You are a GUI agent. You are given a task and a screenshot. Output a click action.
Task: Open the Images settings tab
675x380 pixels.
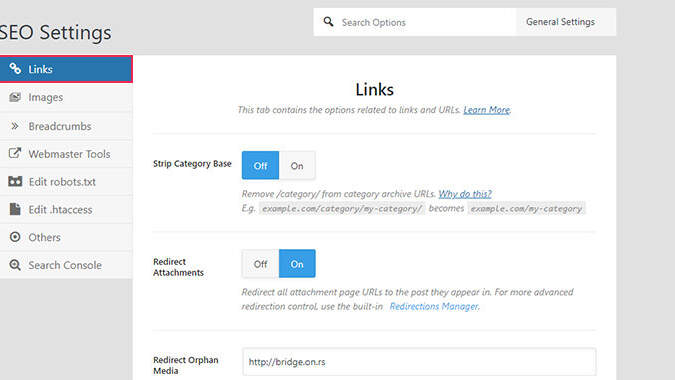(66, 97)
